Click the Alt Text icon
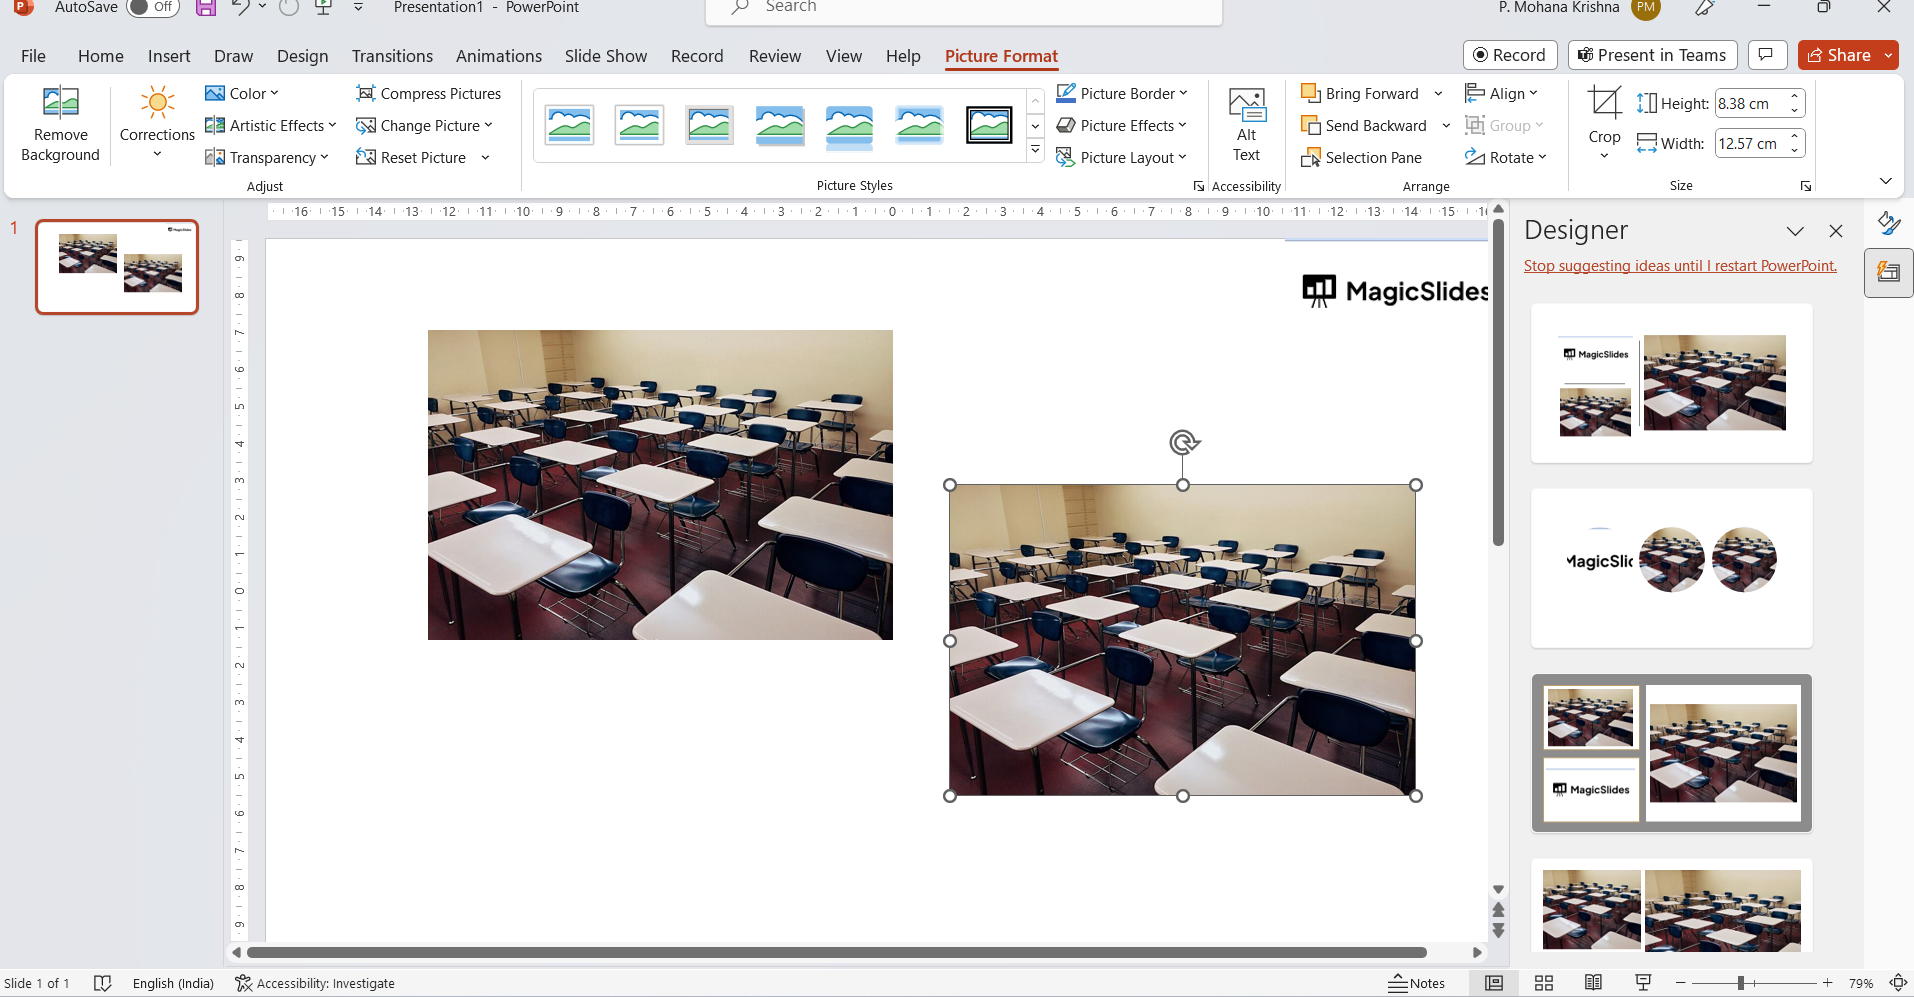The image size is (1914, 997). click(x=1246, y=106)
